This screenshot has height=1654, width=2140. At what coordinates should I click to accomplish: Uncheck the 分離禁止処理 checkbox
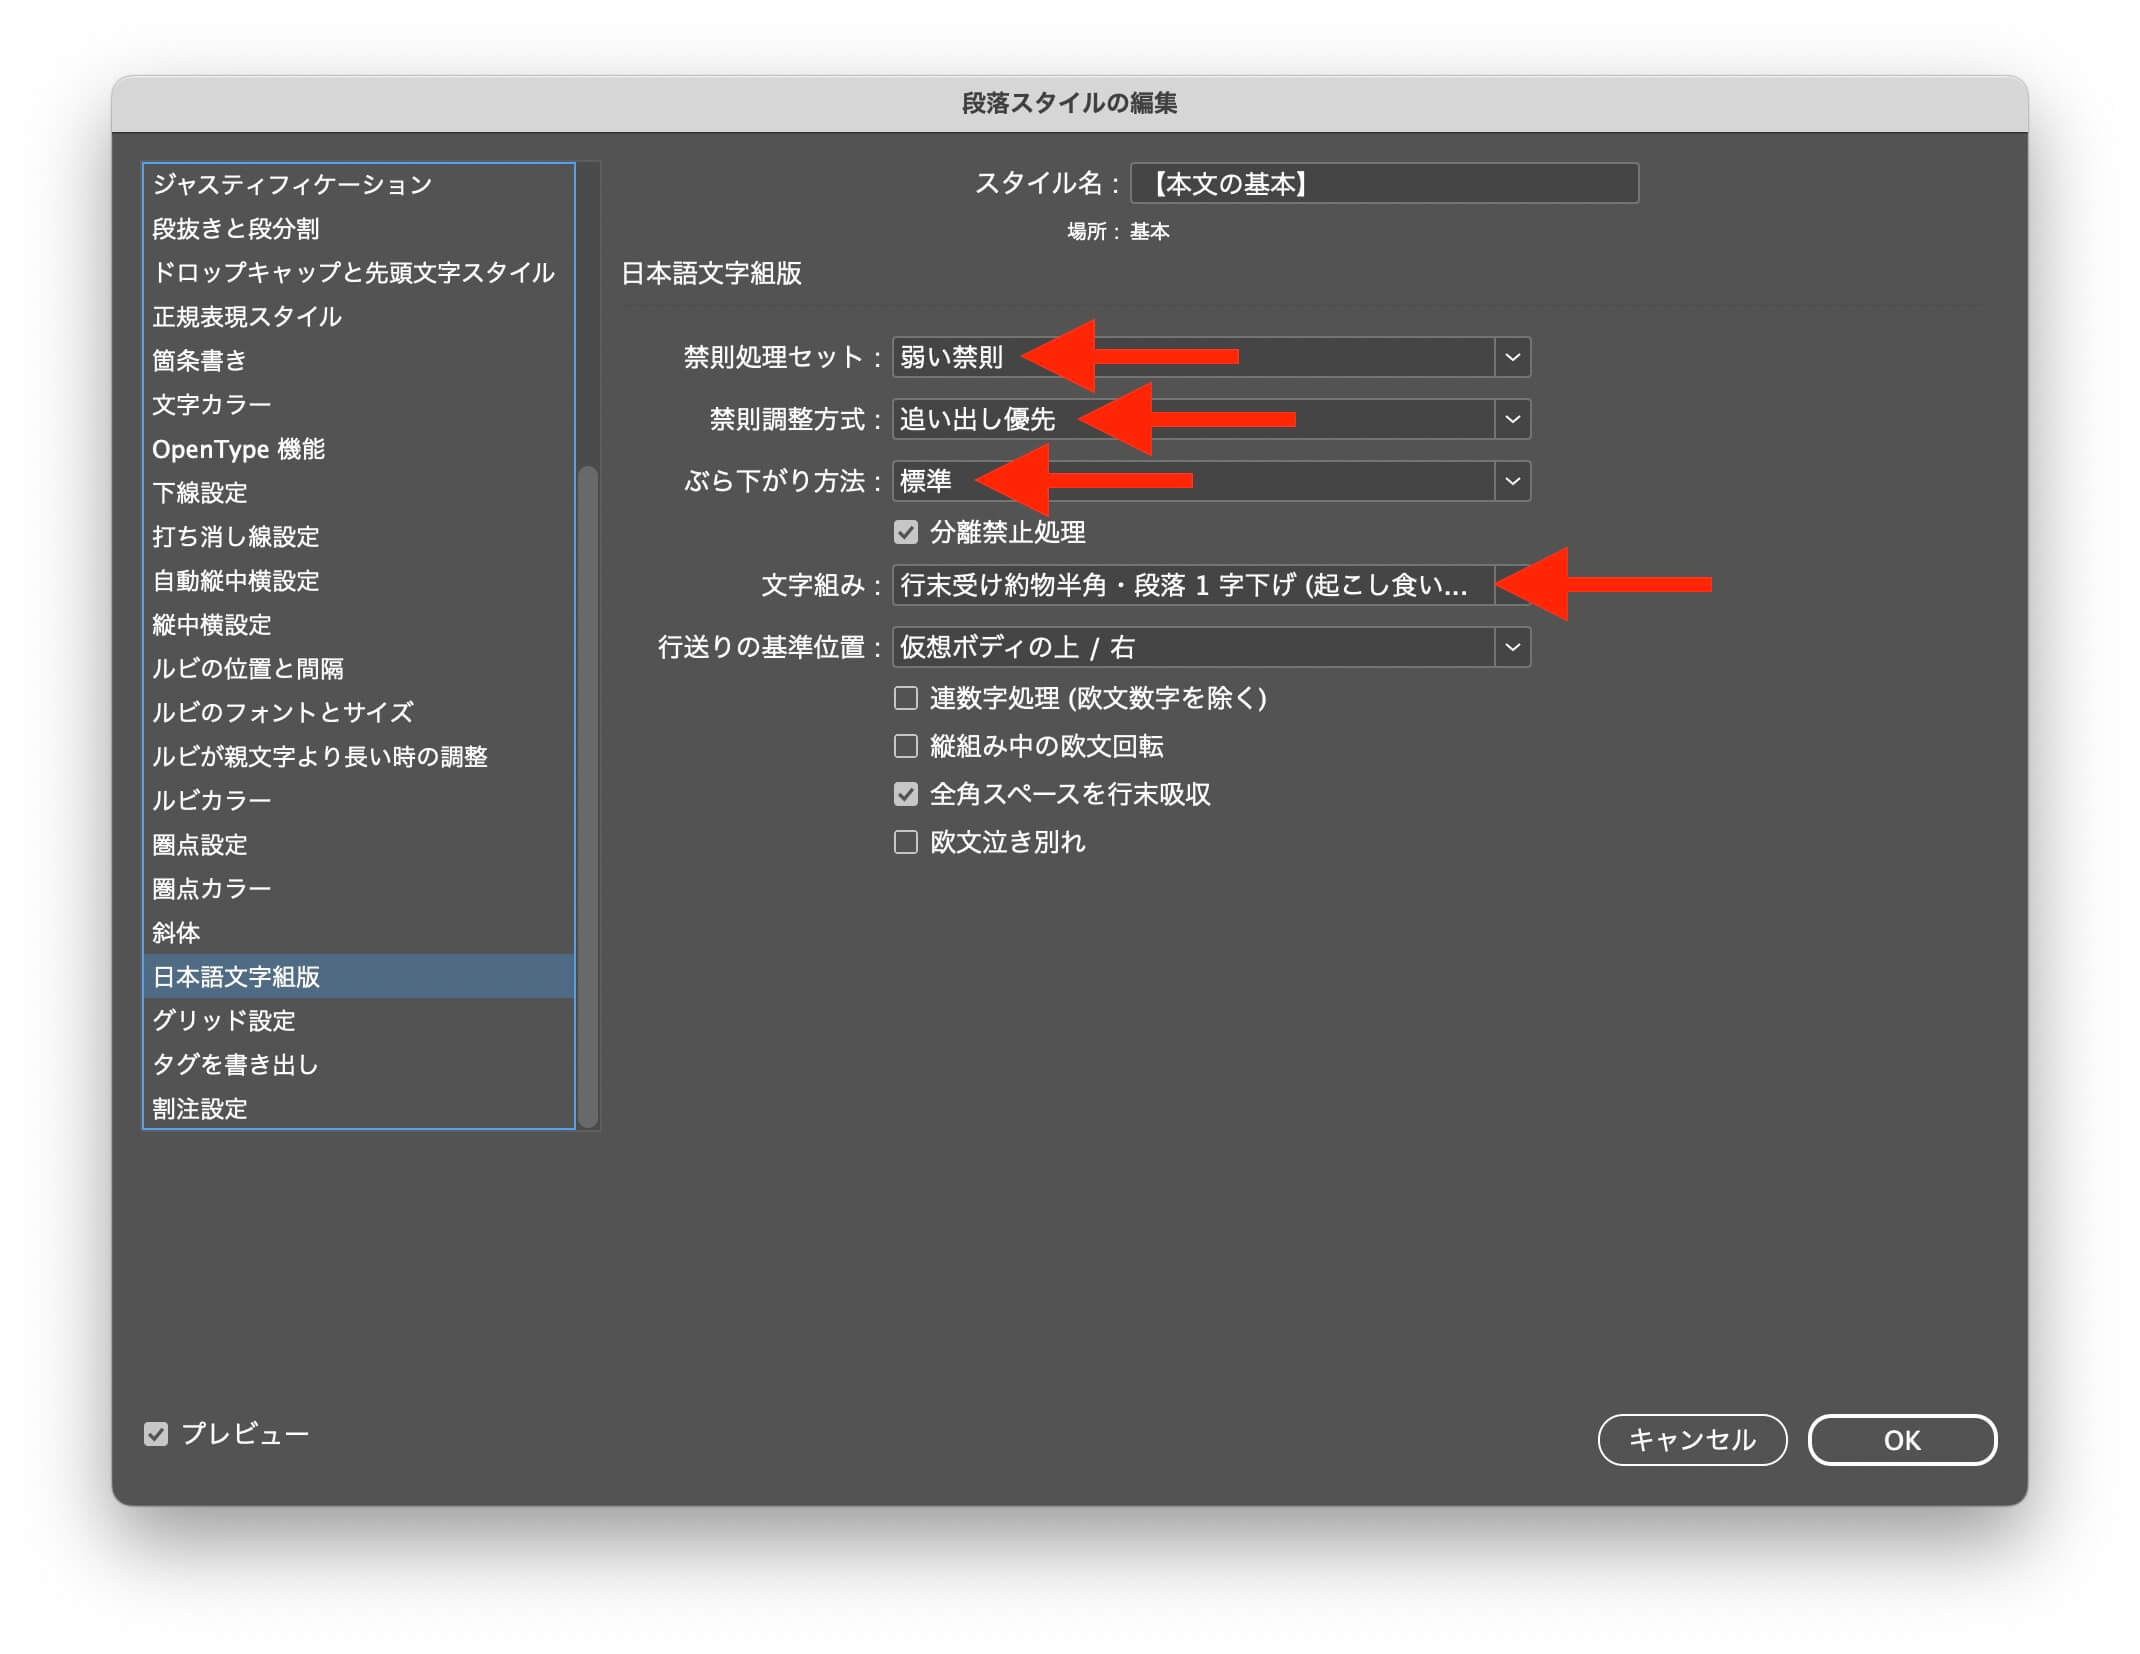pyautogui.click(x=906, y=532)
